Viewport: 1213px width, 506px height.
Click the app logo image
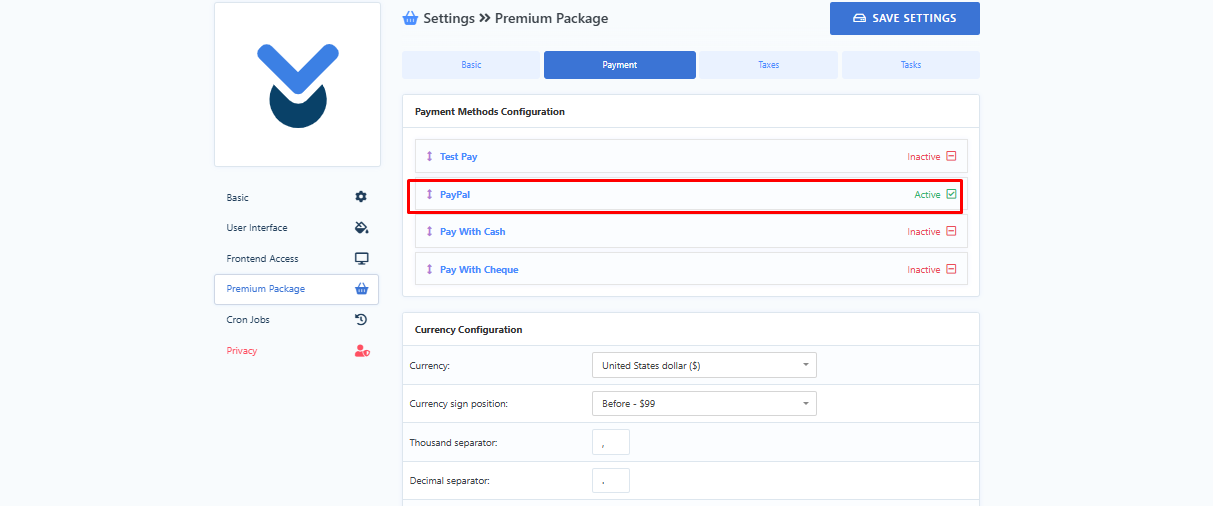pos(297,84)
